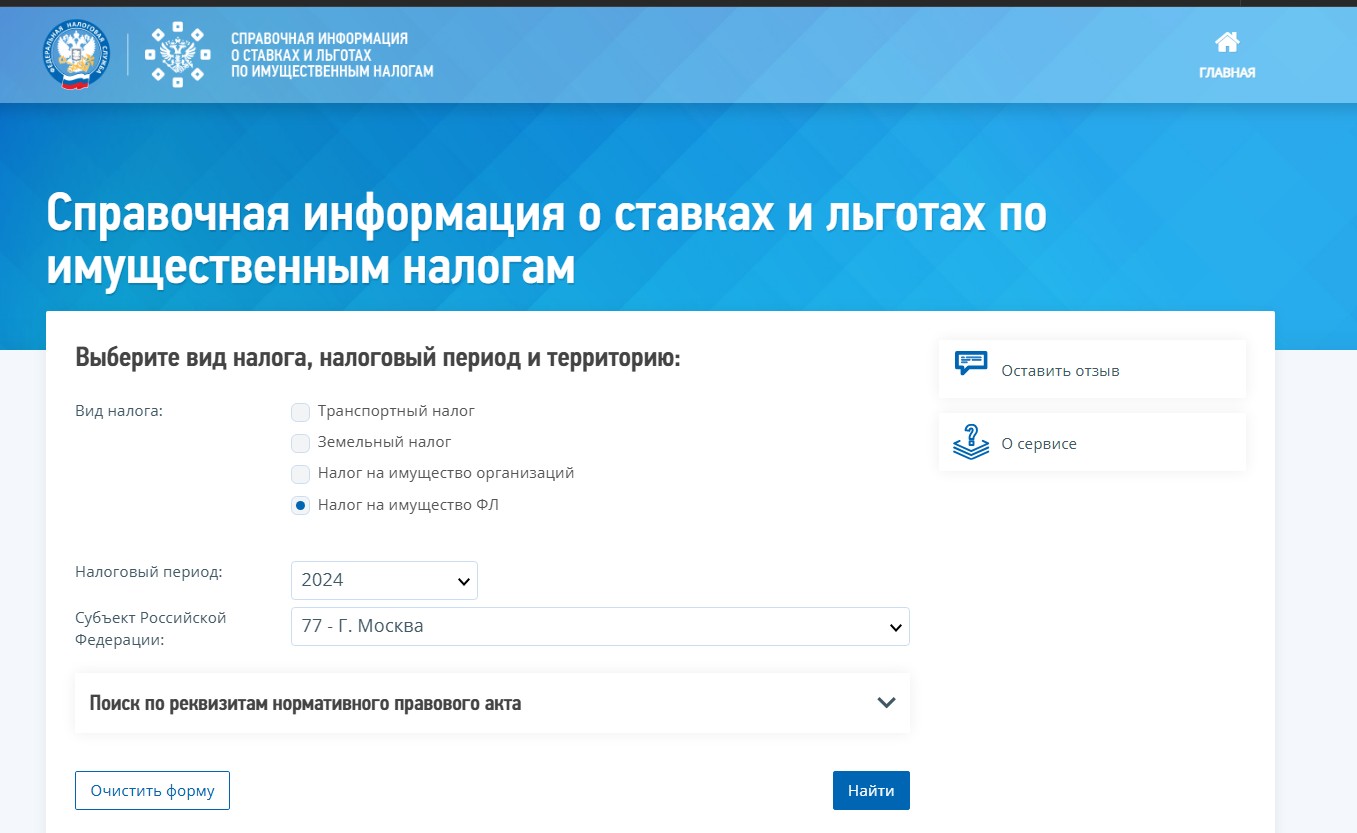The image size is (1357, 833).
Task: Click the Субъект Российской Федерации label
Action: 150,628
